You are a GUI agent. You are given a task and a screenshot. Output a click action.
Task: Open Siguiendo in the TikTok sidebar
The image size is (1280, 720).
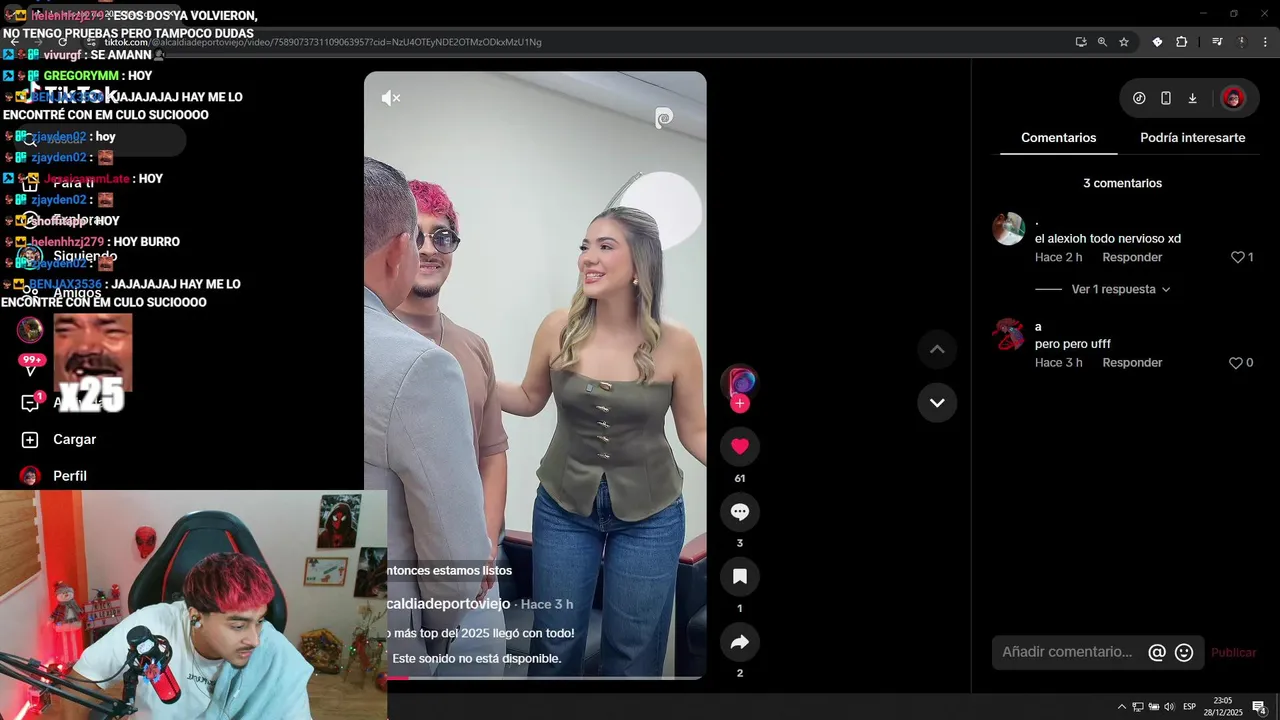85,256
